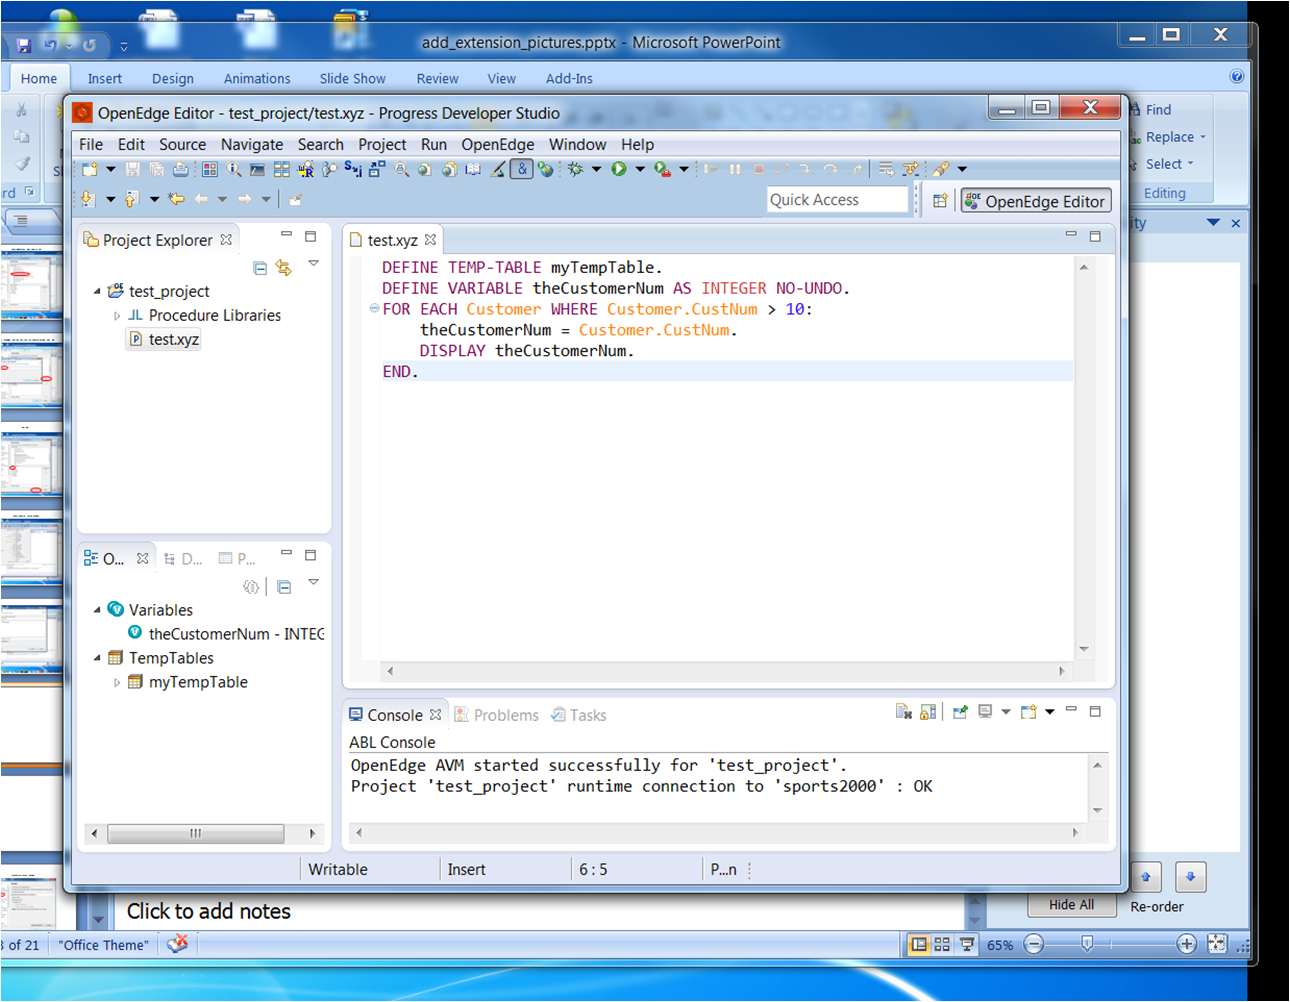Click the Clear Console icon
This screenshot has width=1290, height=1002.
pyautogui.click(x=904, y=712)
